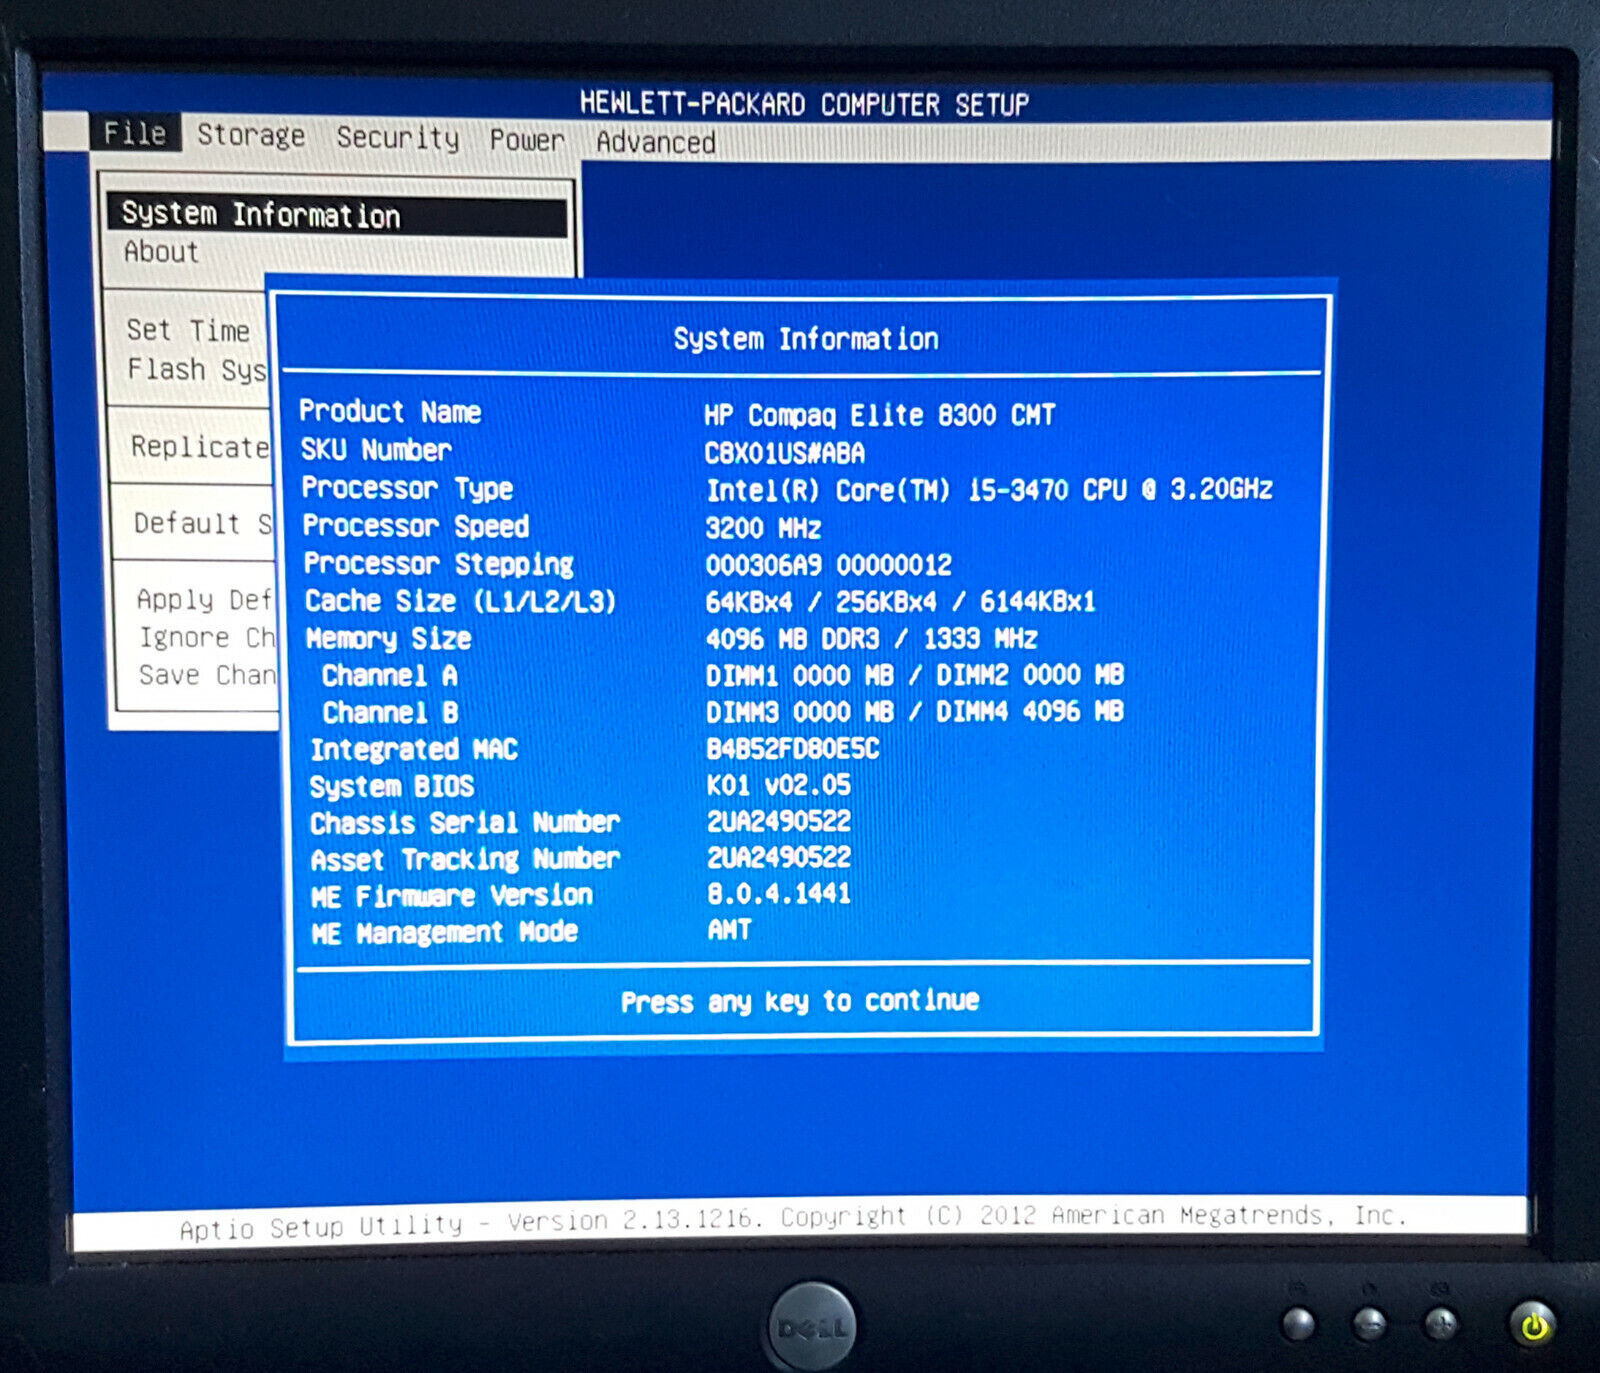This screenshot has height=1373, width=1600.
Task: Click the Asset Tracking Number label
Action: pos(465,859)
